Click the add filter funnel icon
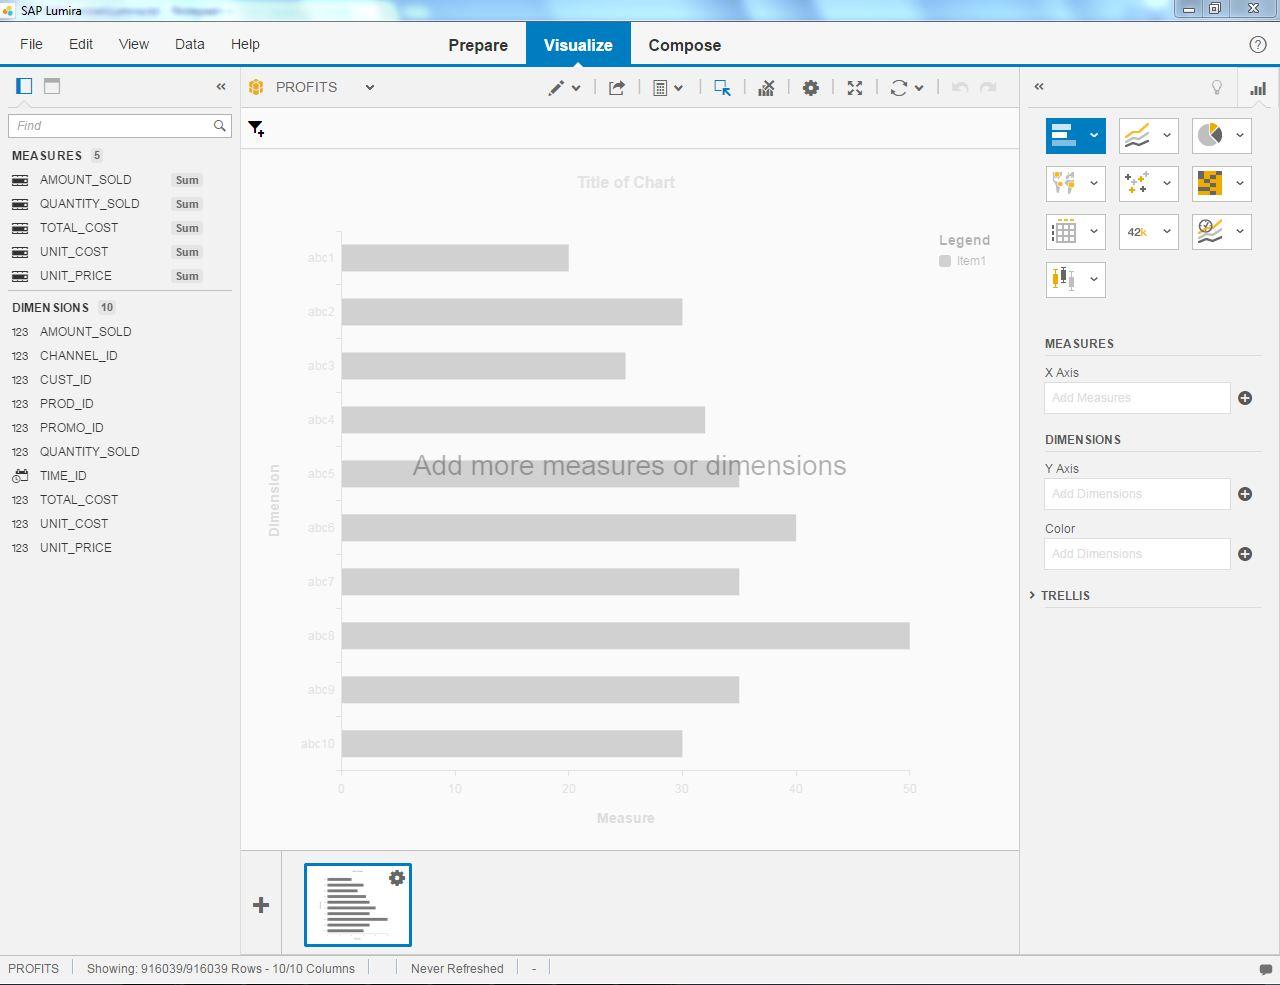This screenshot has width=1280, height=985. [x=256, y=128]
